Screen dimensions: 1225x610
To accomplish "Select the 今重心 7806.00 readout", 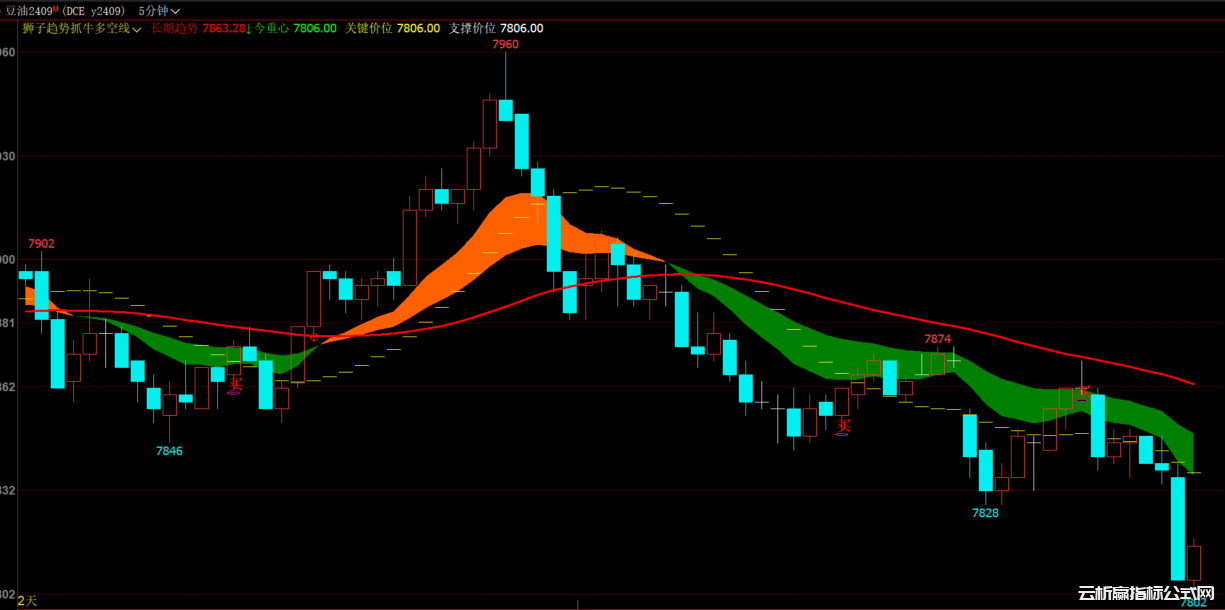I will tap(295, 28).
